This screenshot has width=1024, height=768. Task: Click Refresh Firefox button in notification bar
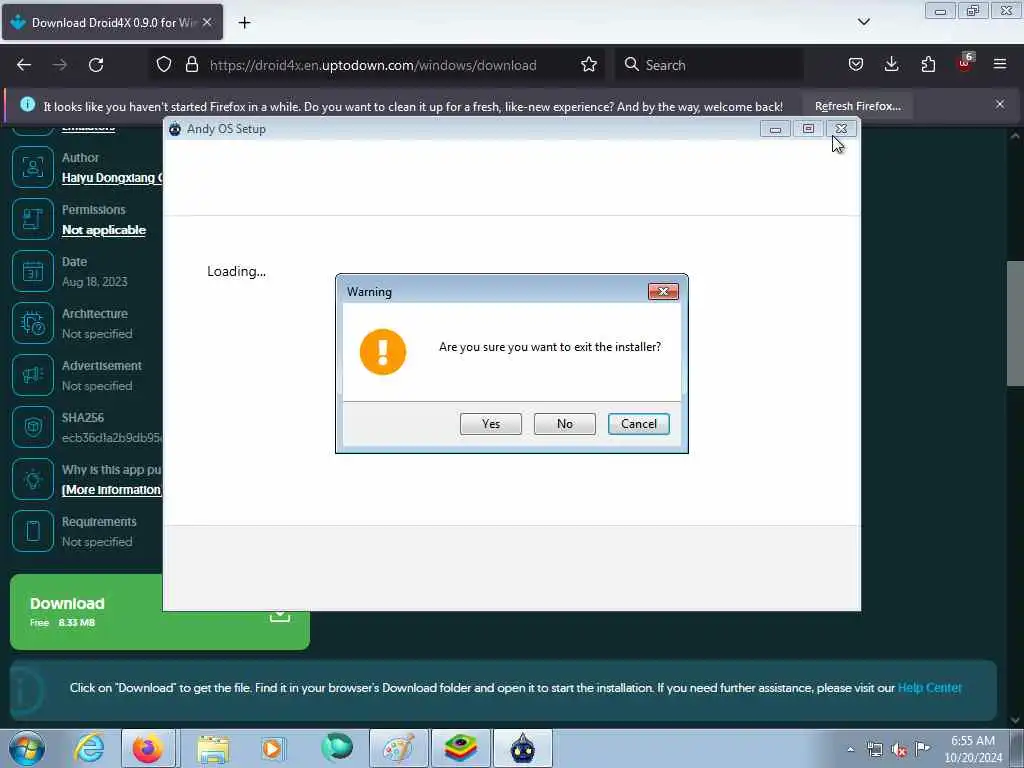point(857,106)
